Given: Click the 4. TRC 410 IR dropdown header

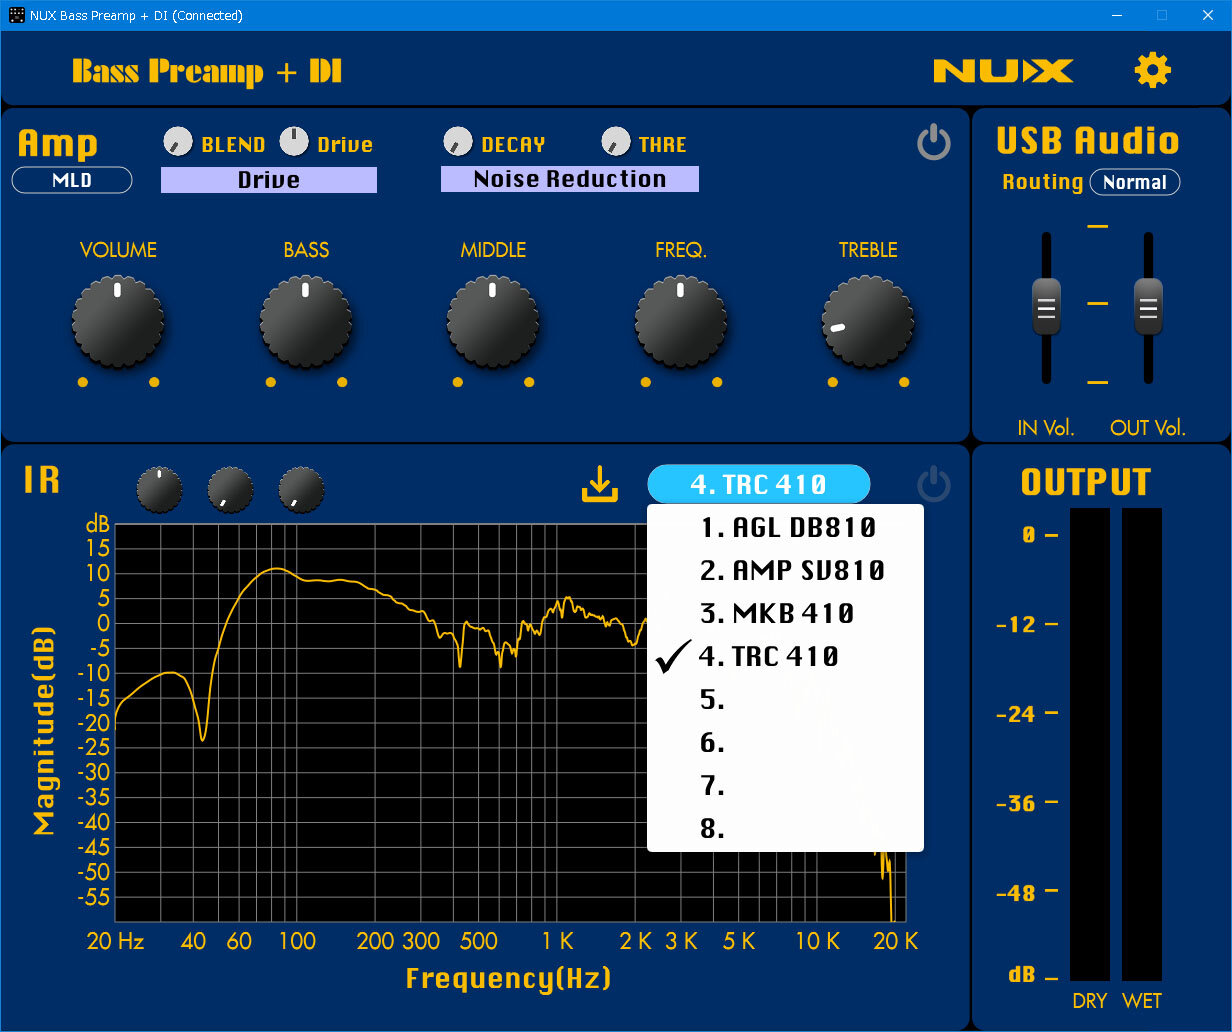Looking at the screenshot, I should pyautogui.click(x=759, y=485).
